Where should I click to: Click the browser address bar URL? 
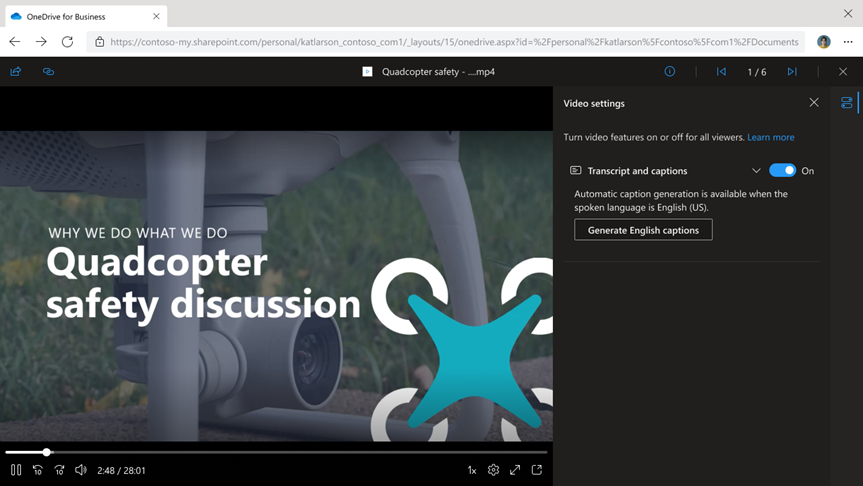tap(454, 42)
